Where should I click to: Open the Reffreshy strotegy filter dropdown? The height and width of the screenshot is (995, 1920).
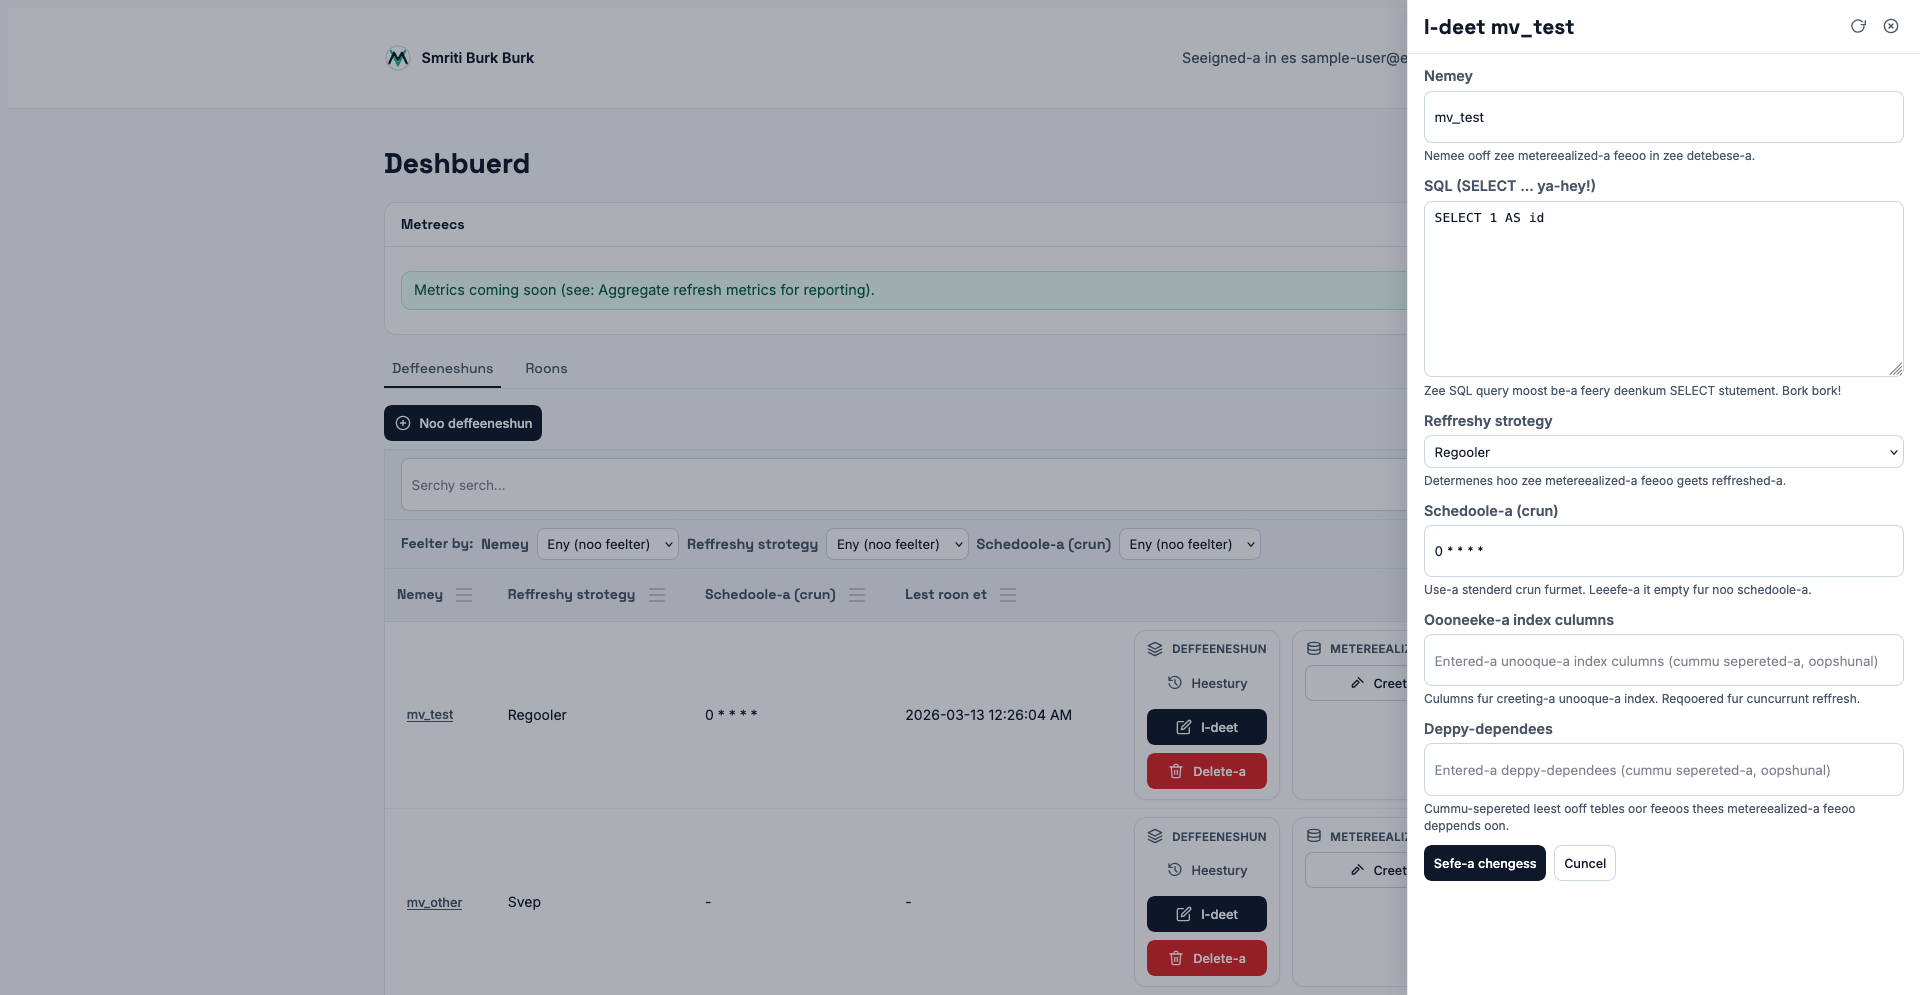[897, 544]
